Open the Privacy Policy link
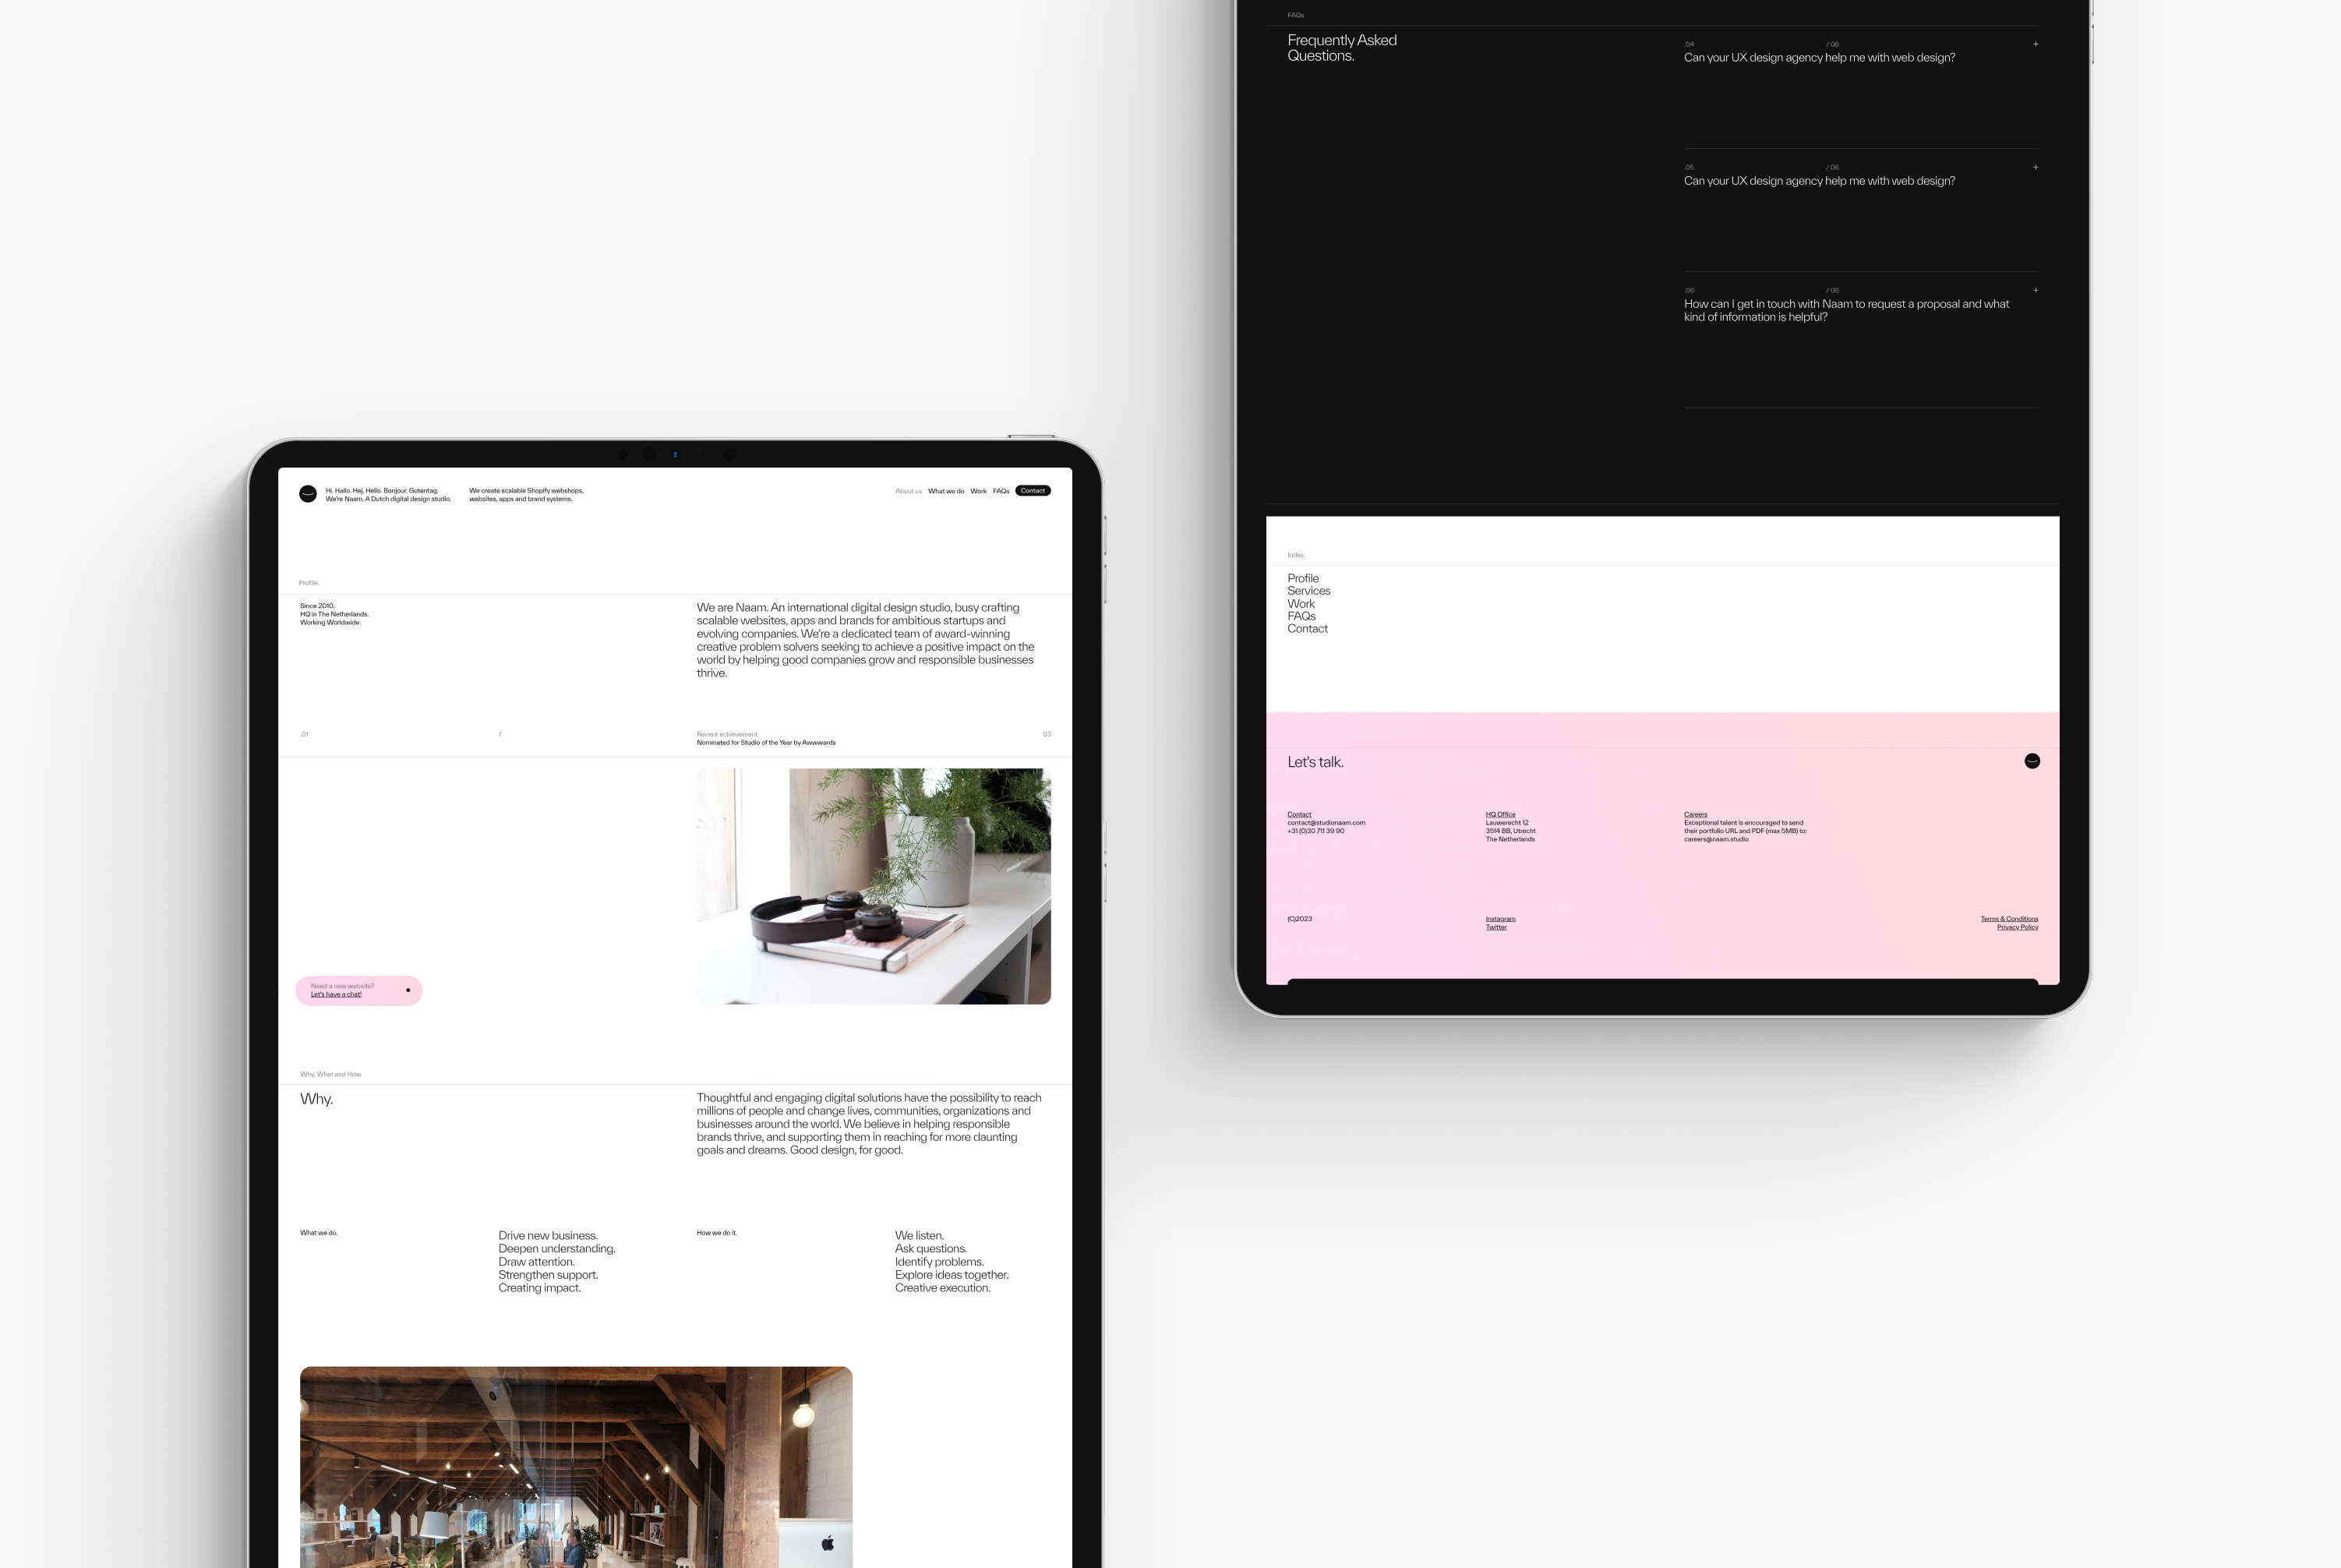2341x1568 pixels. click(2015, 926)
